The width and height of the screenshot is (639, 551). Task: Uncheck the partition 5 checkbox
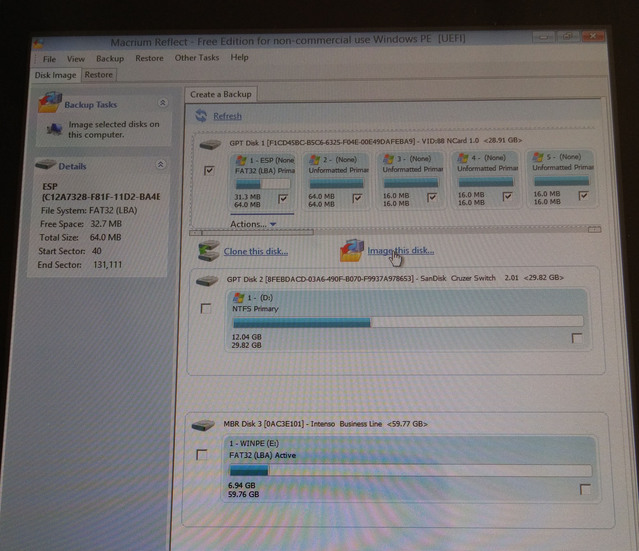pyautogui.click(x=583, y=196)
